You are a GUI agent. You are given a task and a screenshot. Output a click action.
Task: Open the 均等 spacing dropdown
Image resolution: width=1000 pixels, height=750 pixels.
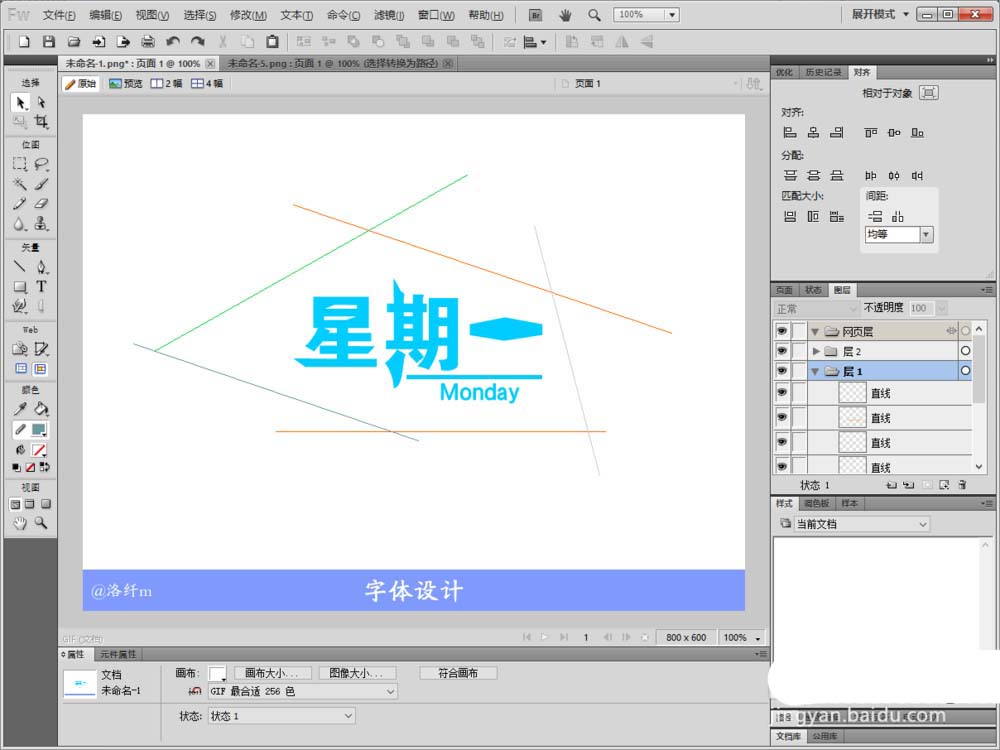pyautogui.click(x=926, y=235)
